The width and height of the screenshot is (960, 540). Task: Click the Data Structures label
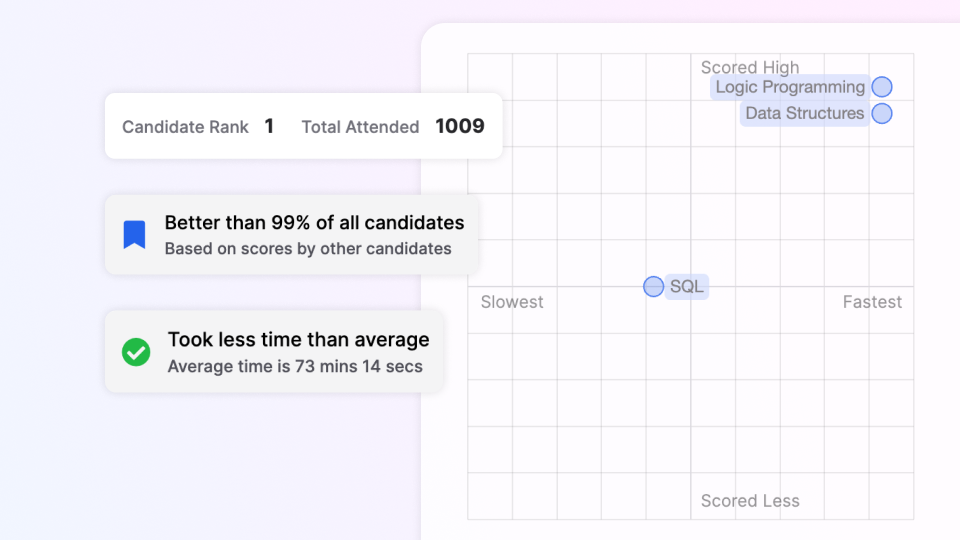804,113
